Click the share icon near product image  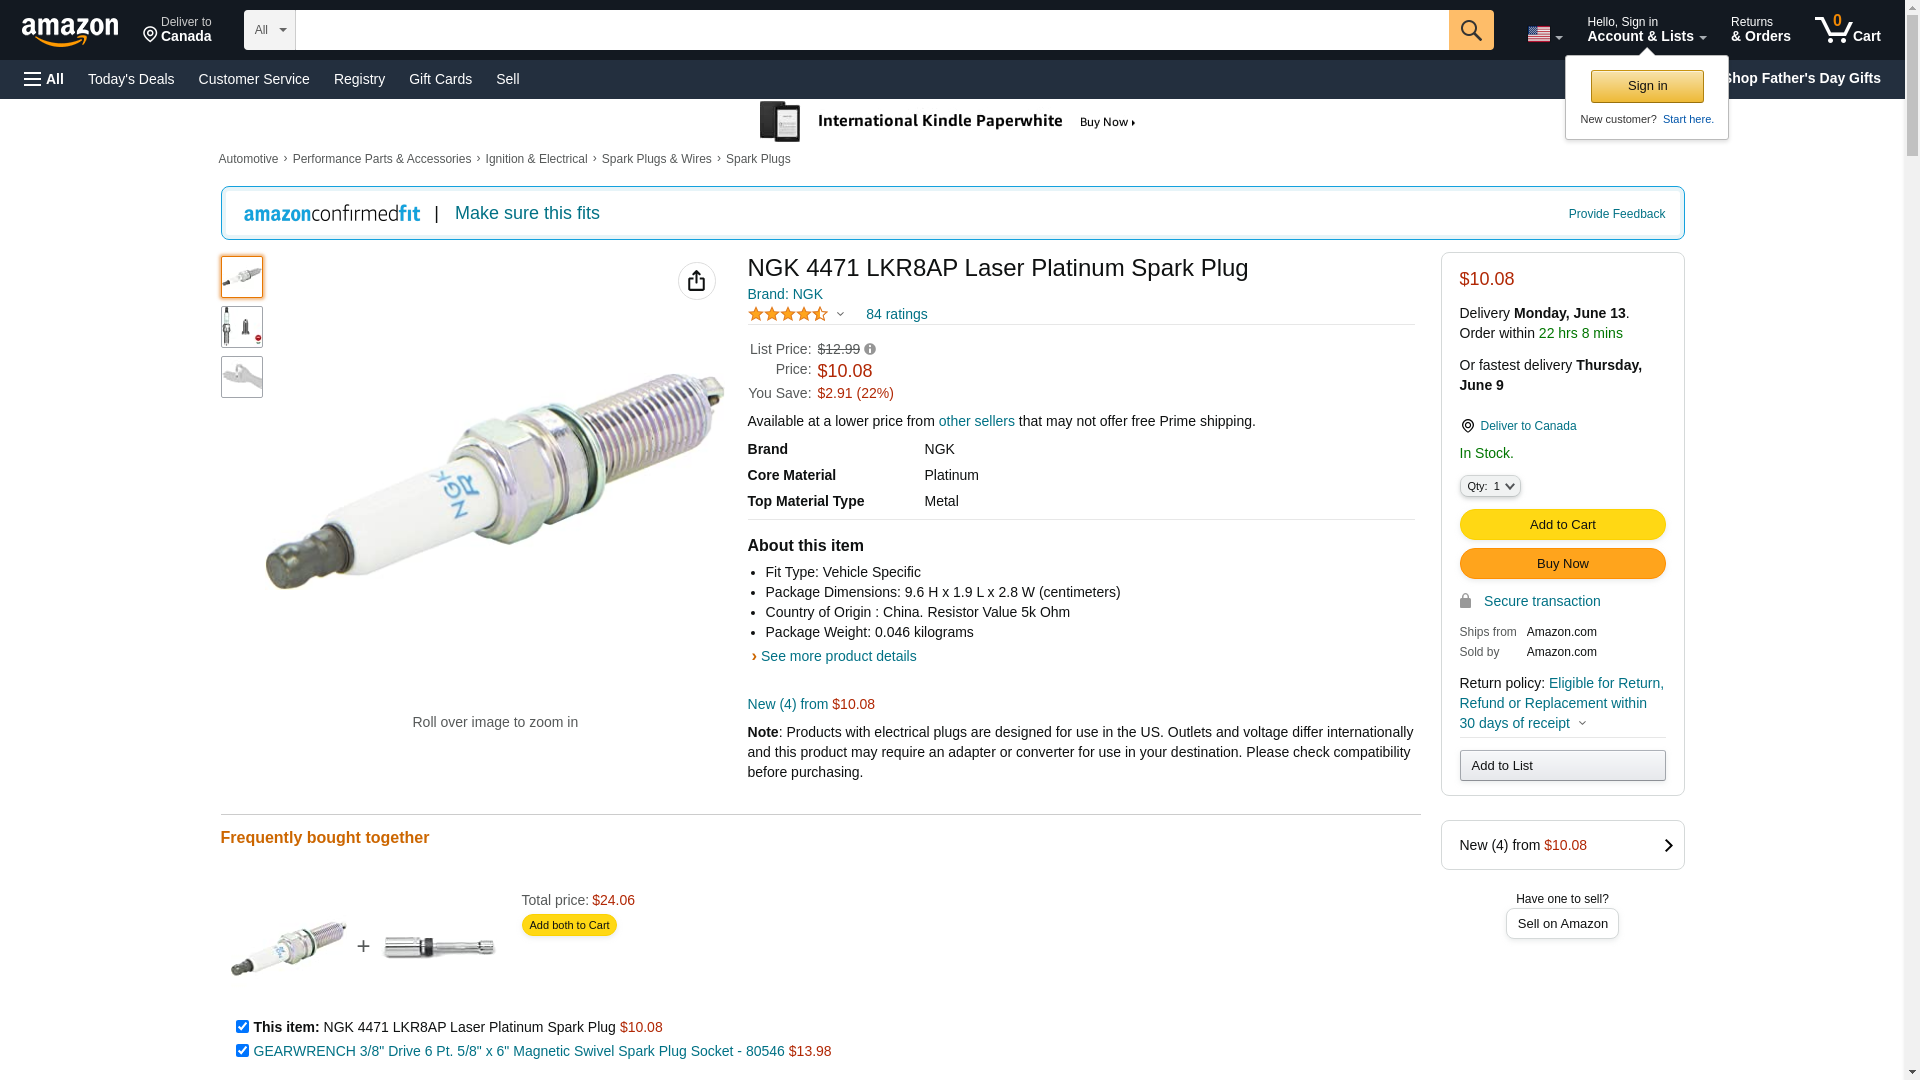tap(696, 281)
